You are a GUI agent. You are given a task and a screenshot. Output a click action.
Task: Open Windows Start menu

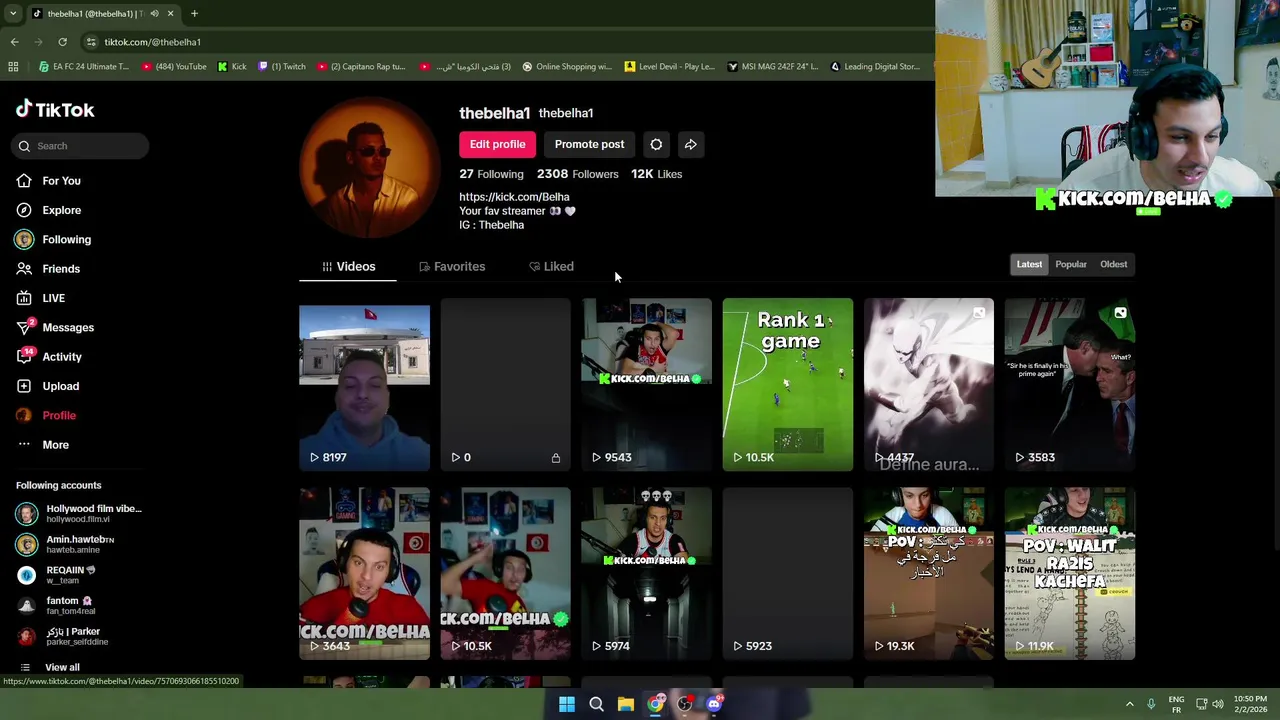coord(567,704)
